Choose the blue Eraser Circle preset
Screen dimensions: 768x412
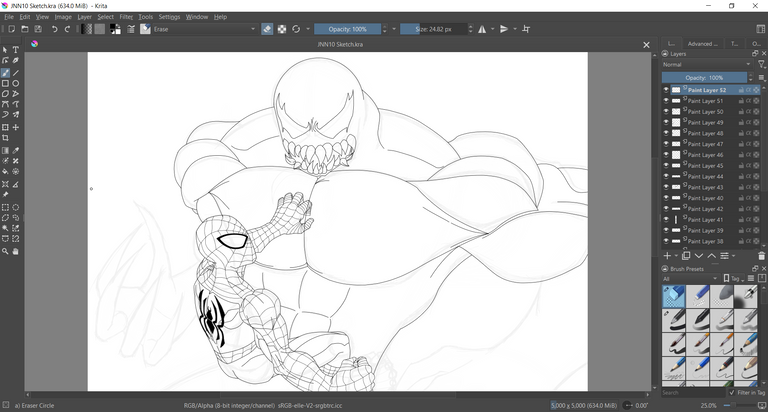pos(673,296)
